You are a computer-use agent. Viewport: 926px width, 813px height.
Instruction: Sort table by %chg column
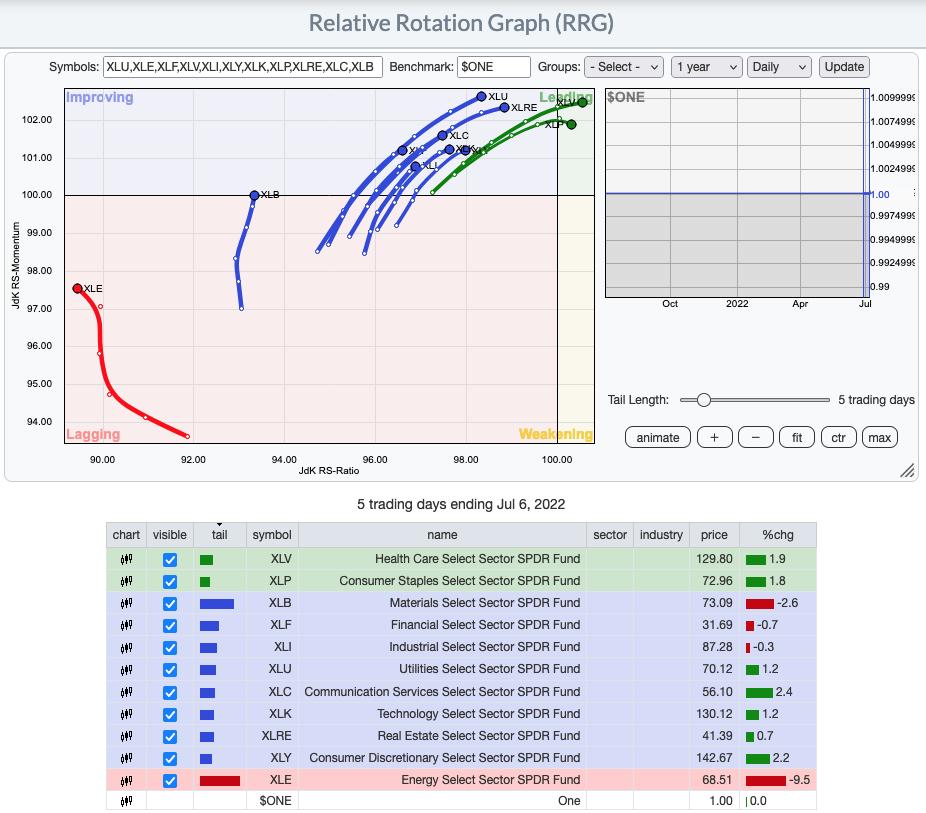[778, 535]
